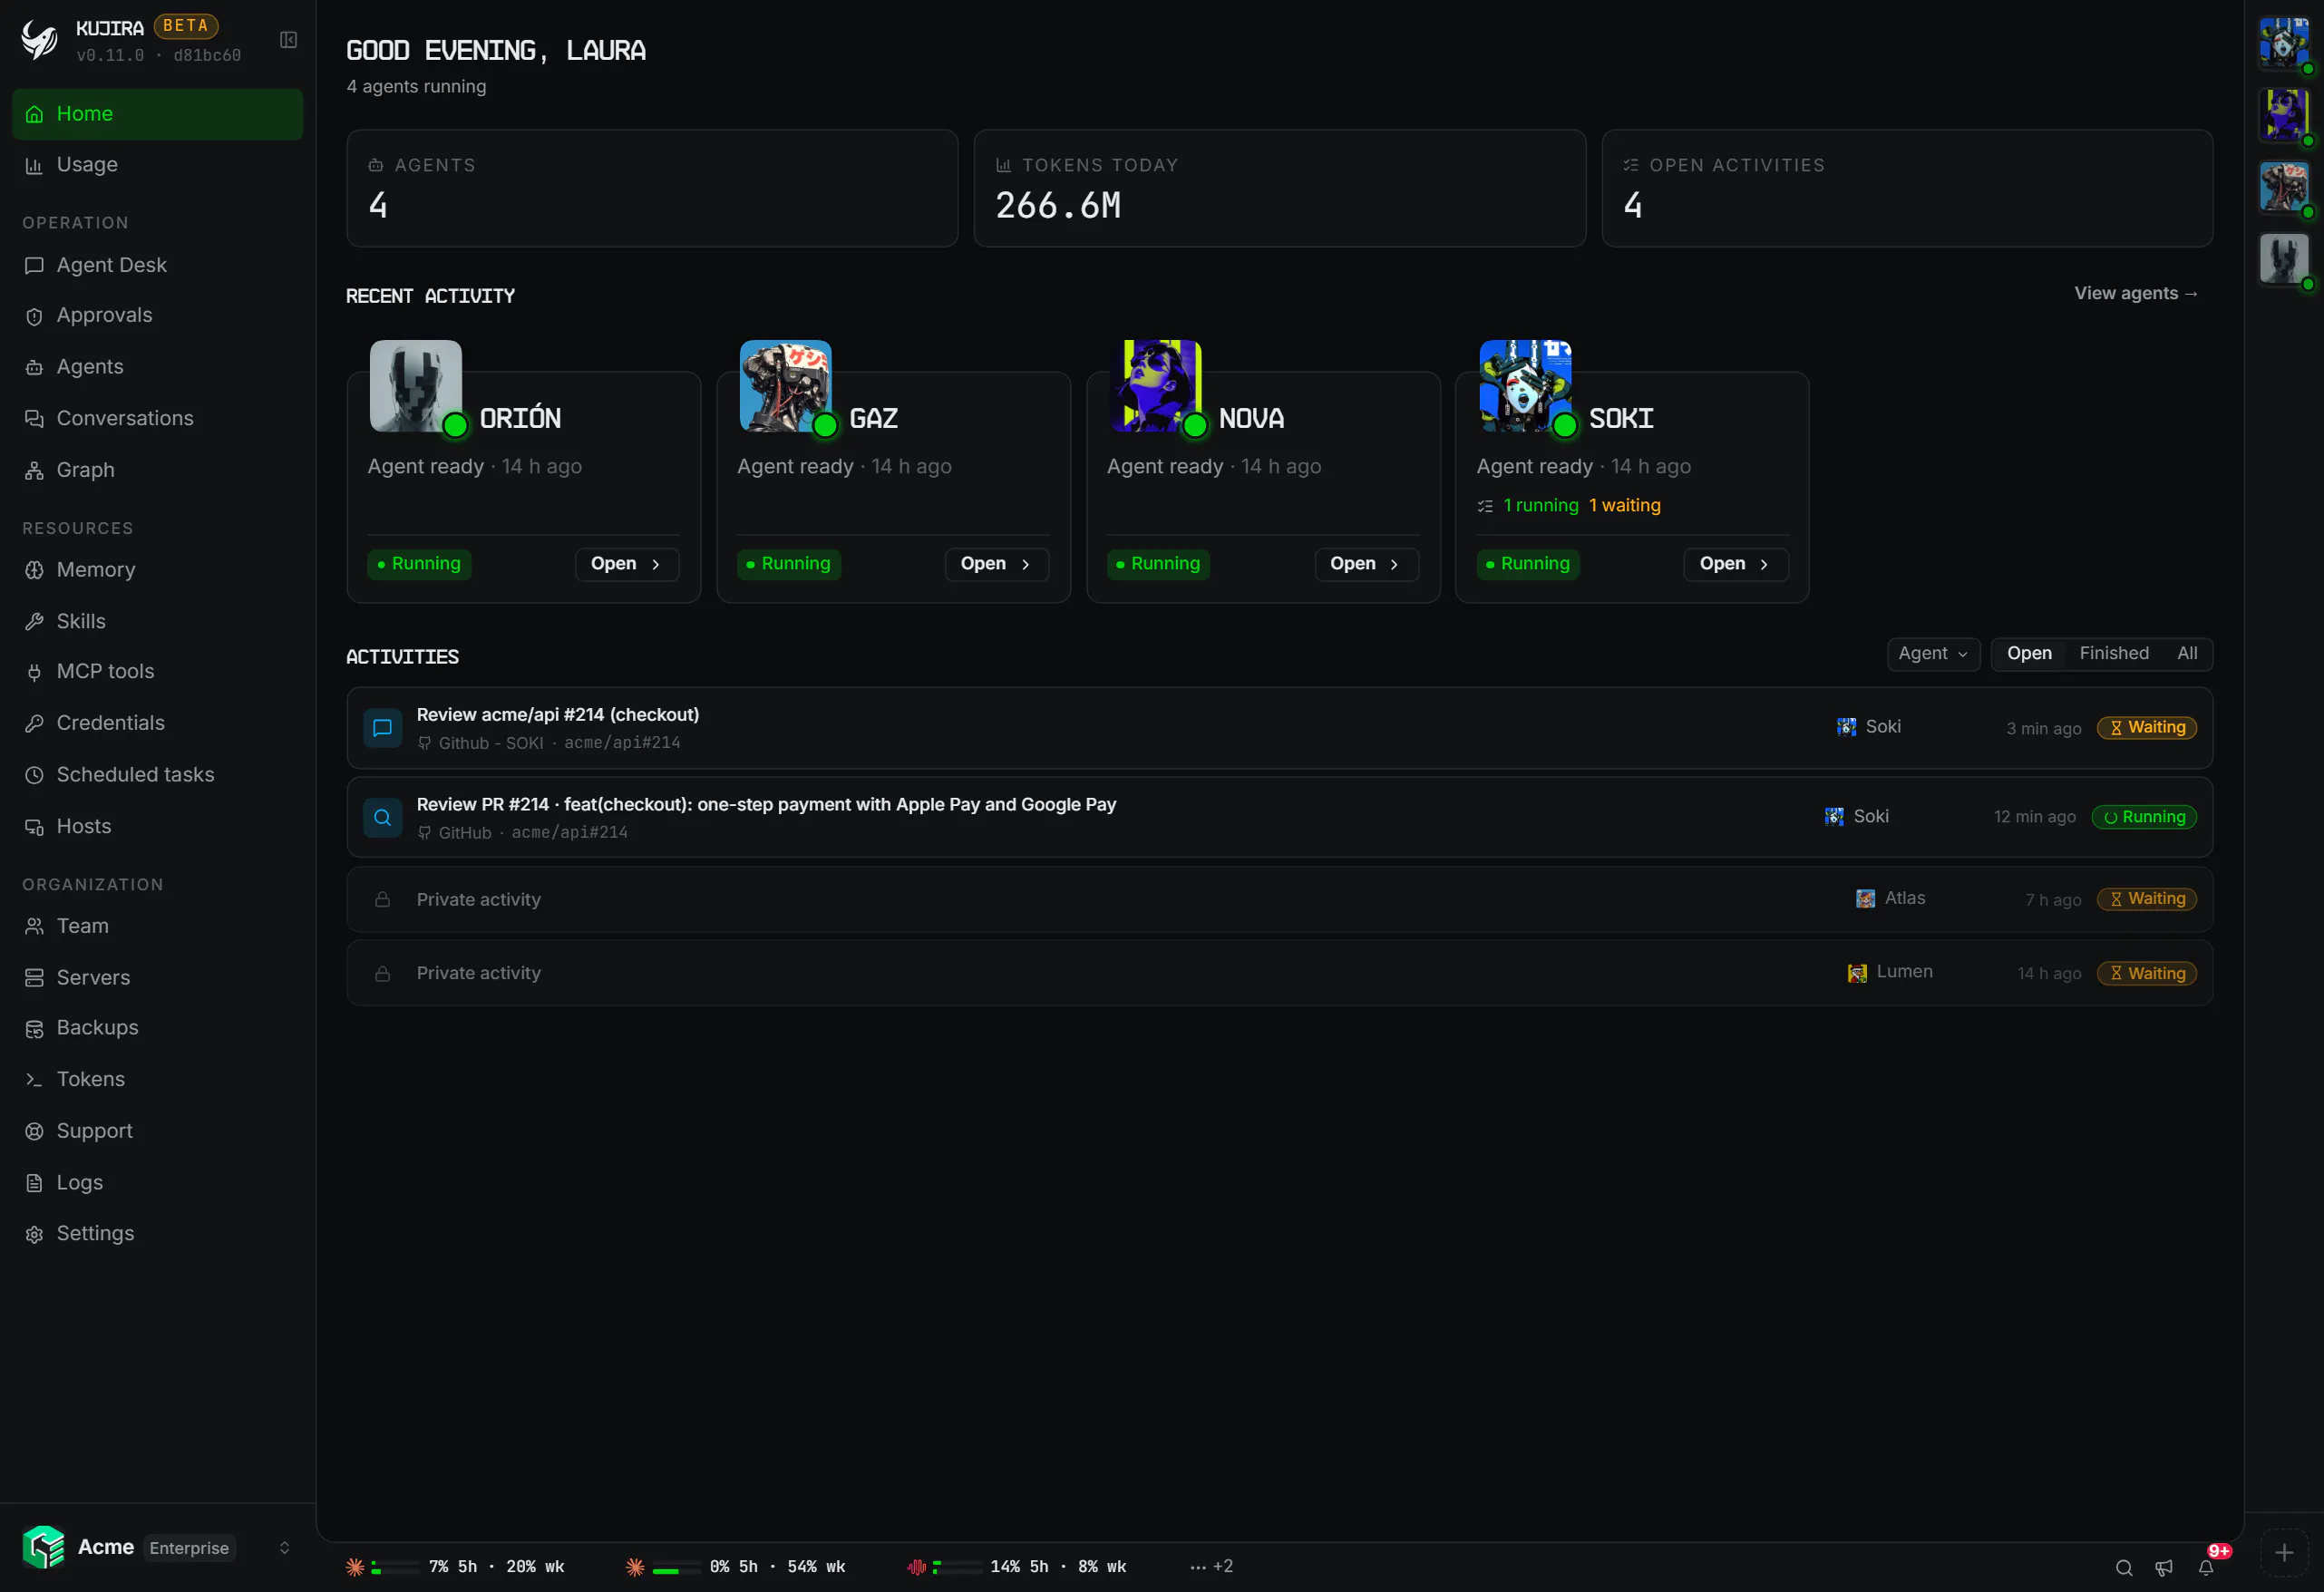
Task: Collapse the sidebar using the panel icon
Action: pyautogui.click(x=288, y=40)
